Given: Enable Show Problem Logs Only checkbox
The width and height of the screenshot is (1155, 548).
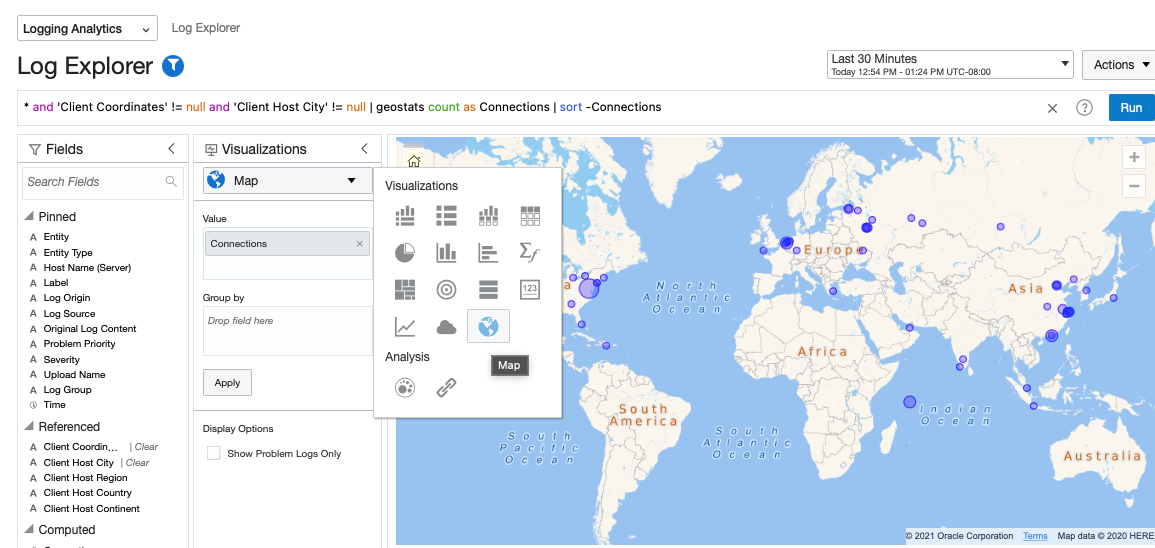Looking at the screenshot, I should (214, 453).
